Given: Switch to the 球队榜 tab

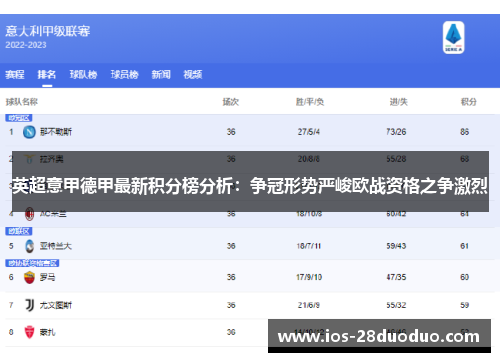Looking at the screenshot, I should (83, 74).
